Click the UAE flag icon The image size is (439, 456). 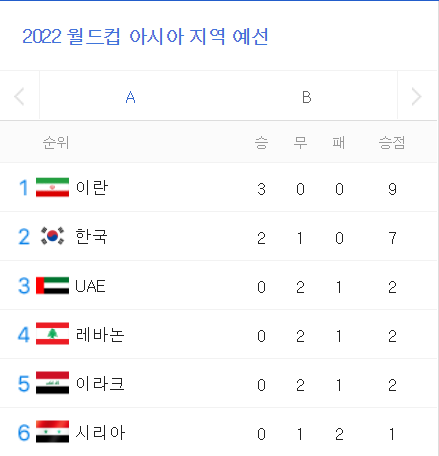[x=52, y=285]
